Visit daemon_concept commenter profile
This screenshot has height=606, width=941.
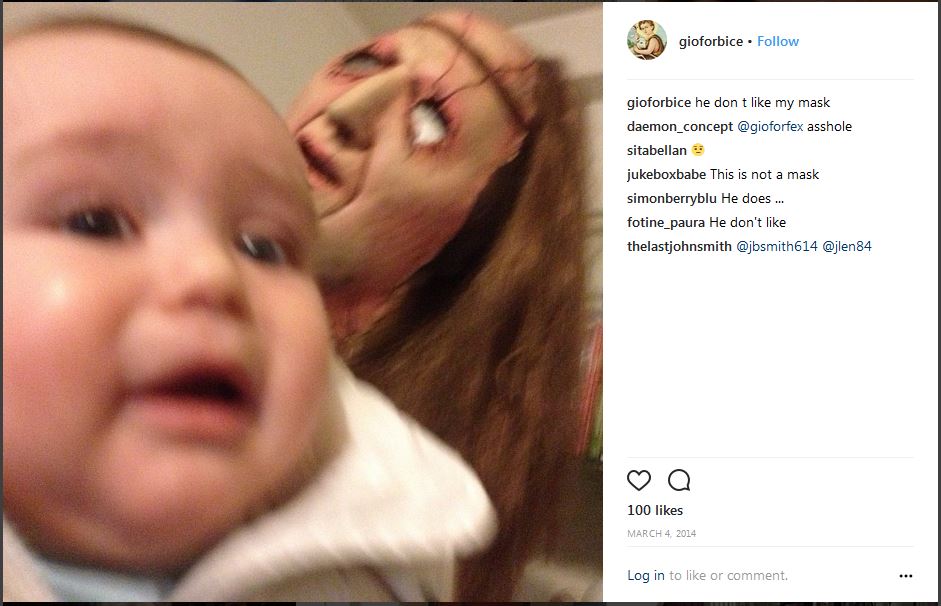[680, 127]
